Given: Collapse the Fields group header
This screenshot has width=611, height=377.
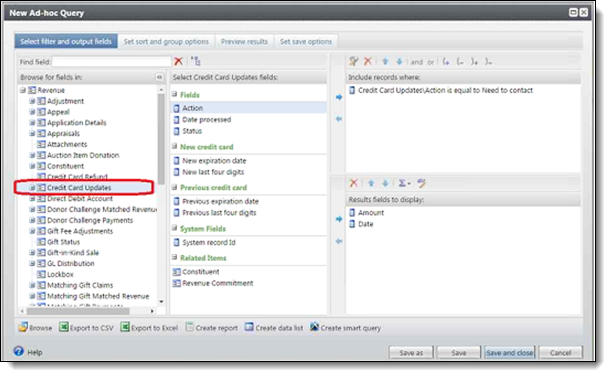Looking at the screenshot, I should [174, 94].
